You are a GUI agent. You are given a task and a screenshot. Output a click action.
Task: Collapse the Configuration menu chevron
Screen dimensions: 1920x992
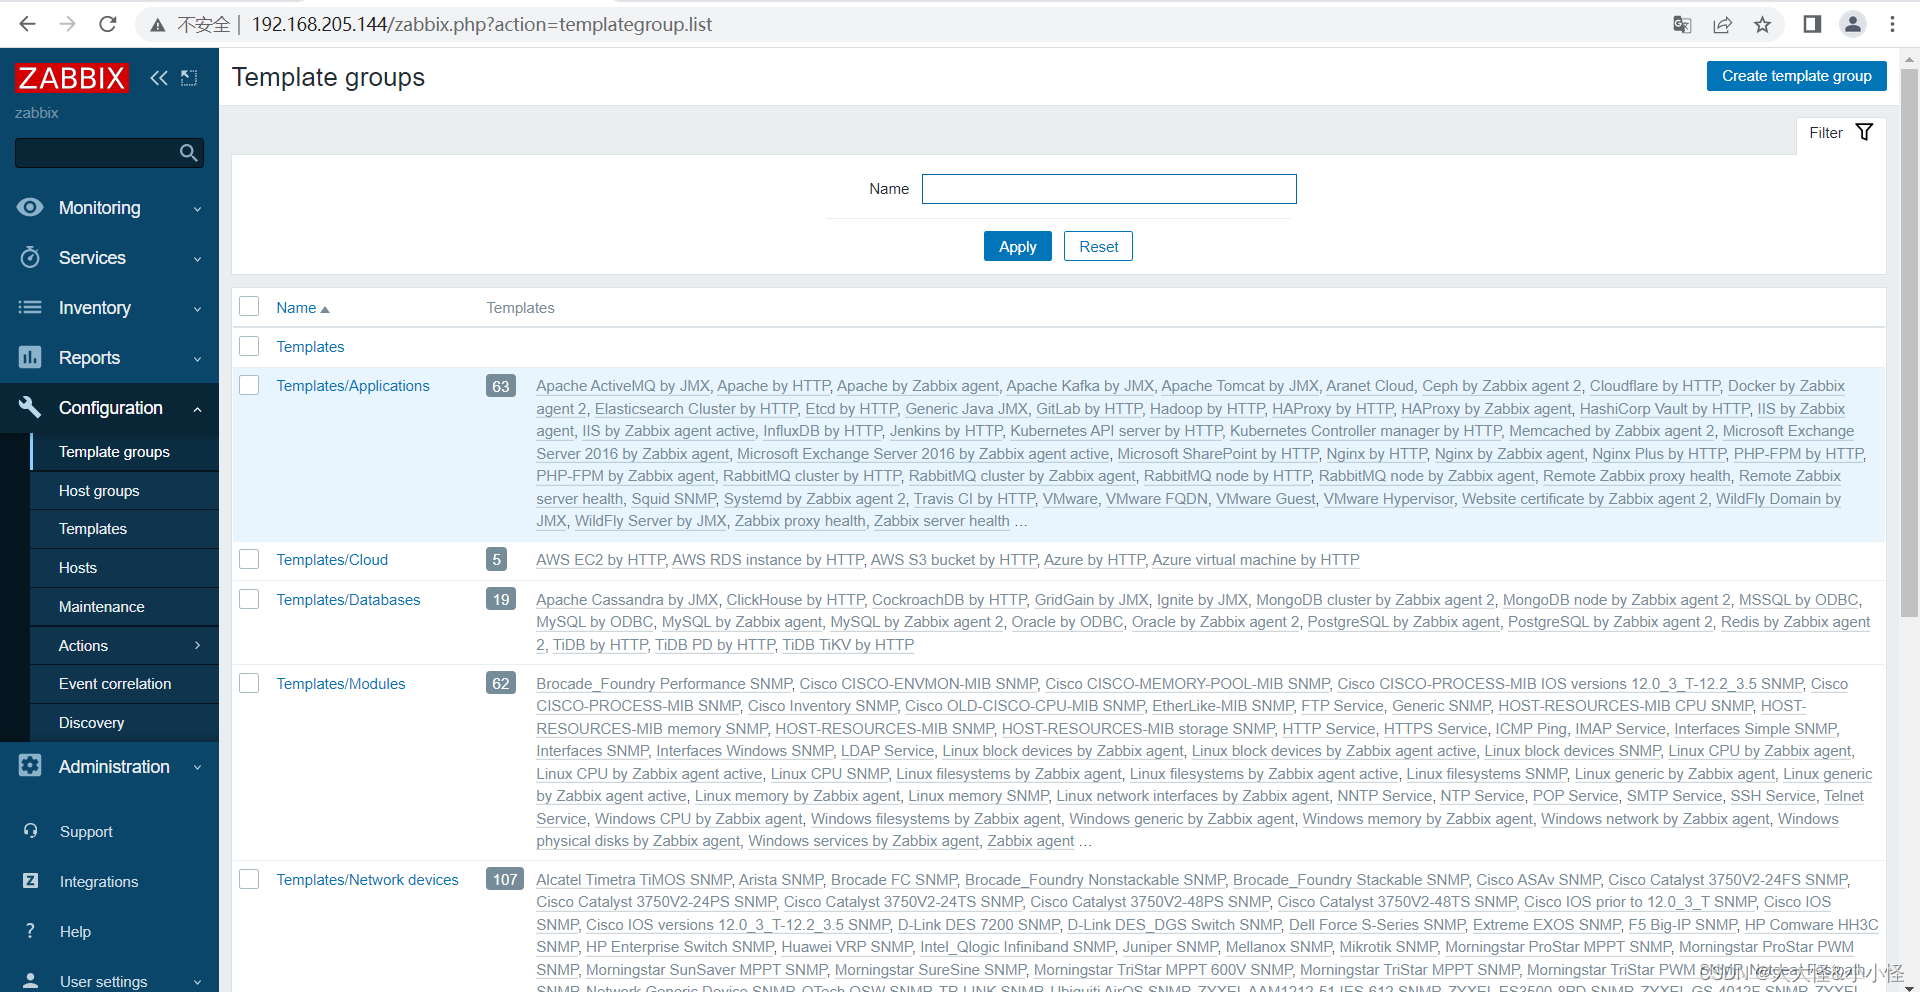(197, 409)
